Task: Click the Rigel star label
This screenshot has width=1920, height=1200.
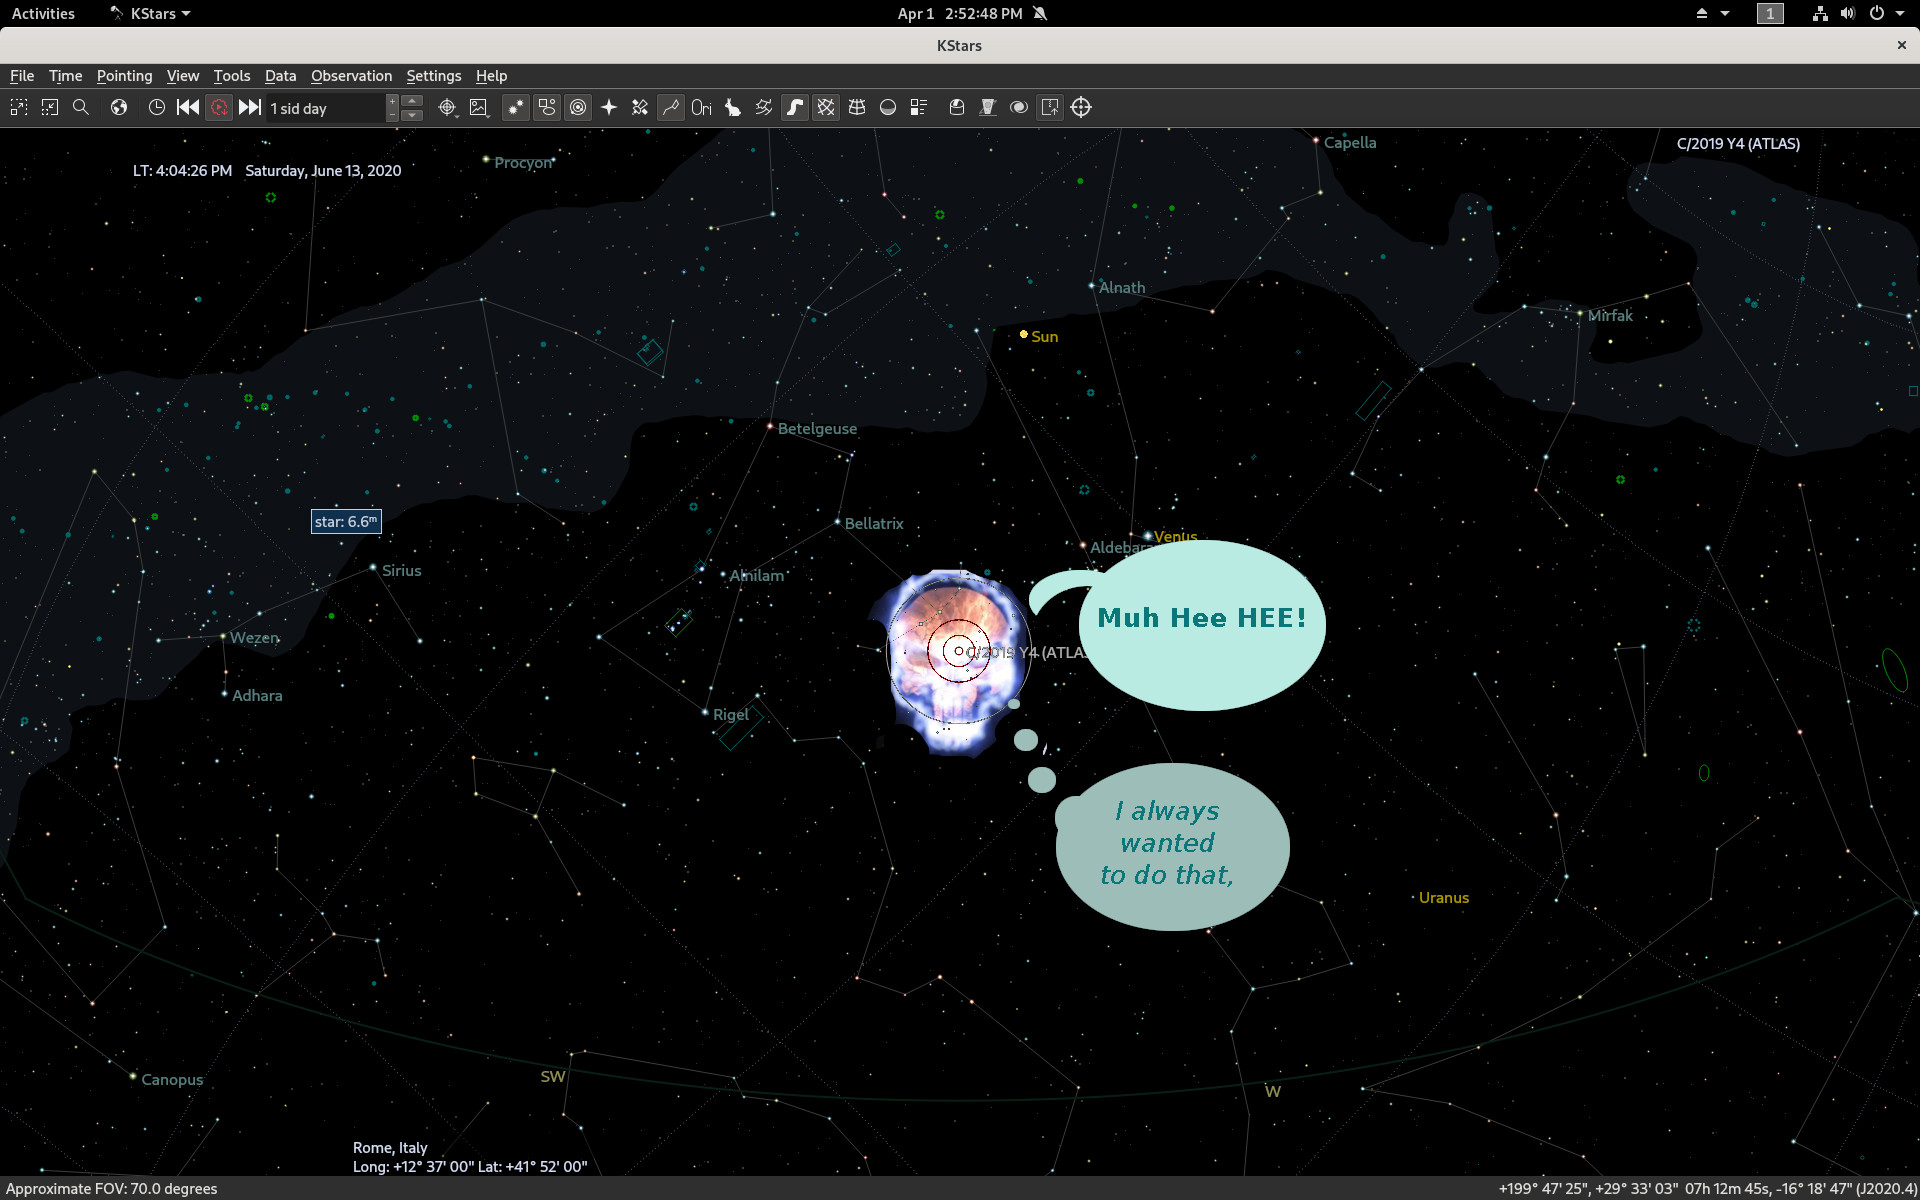Action: pos(731,714)
